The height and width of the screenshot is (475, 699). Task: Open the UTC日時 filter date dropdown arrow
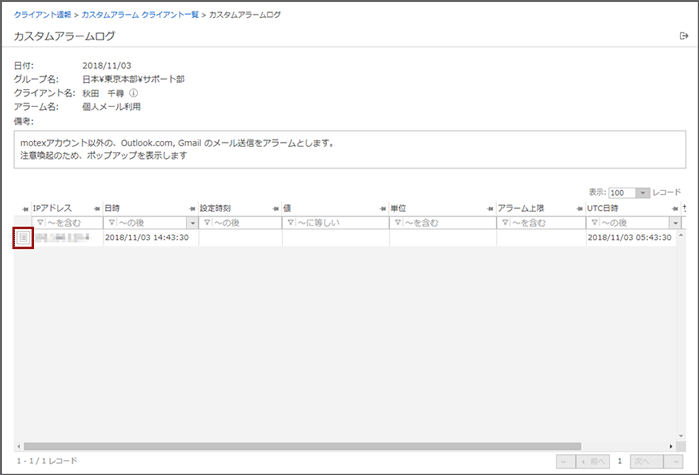tap(675, 222)
